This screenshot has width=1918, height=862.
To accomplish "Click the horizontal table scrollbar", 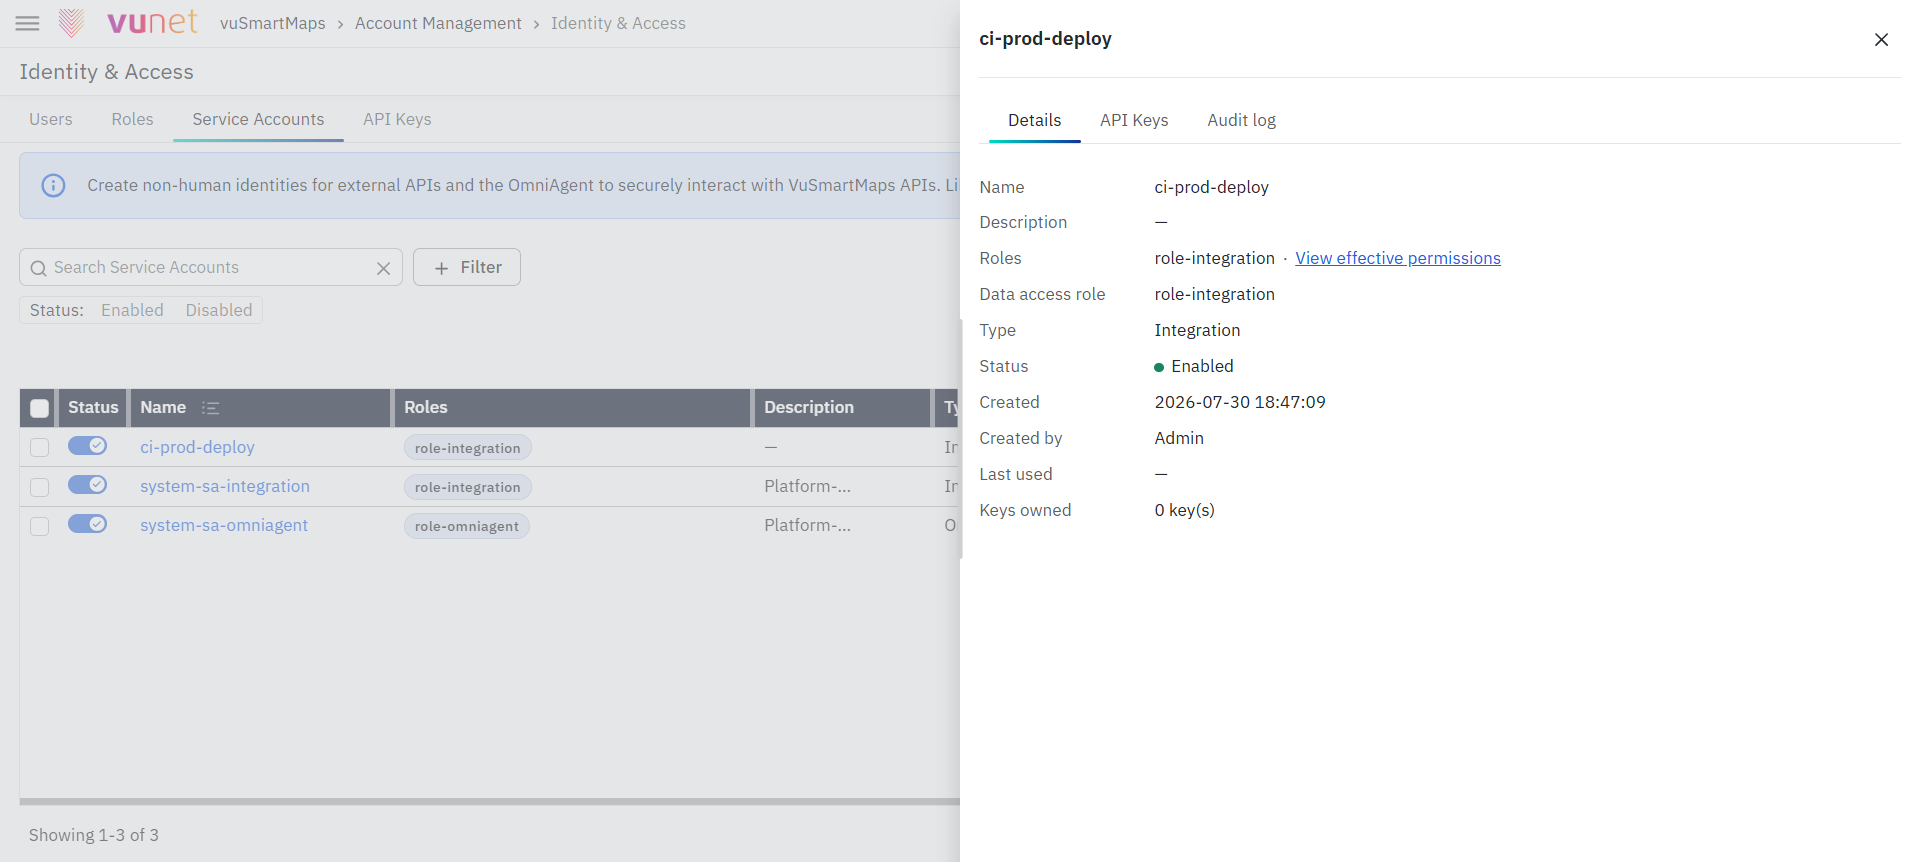I will pos(490,801).
